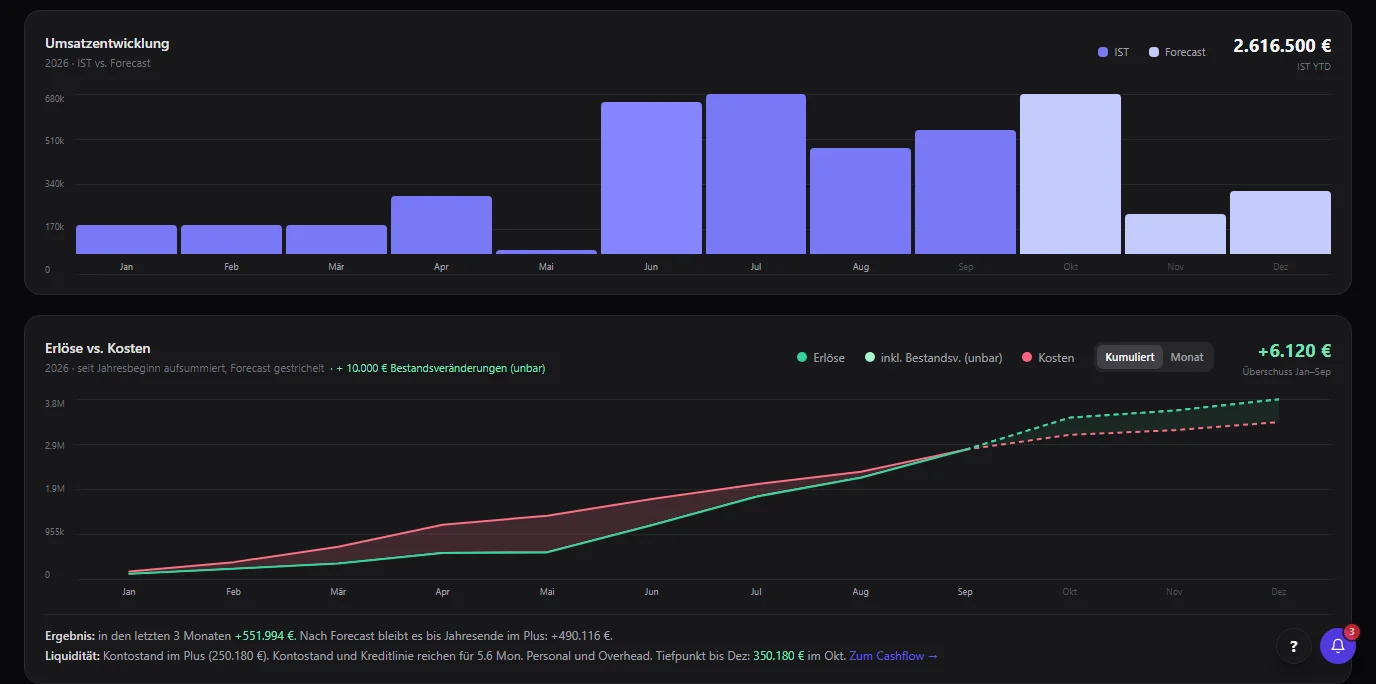Click the Umsatzentwicklung chart title

point(107,44)
